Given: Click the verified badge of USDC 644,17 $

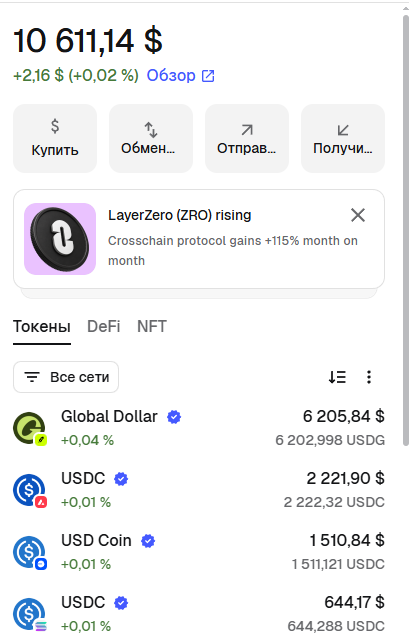Looking at the screenshot, I should (121, 603).
